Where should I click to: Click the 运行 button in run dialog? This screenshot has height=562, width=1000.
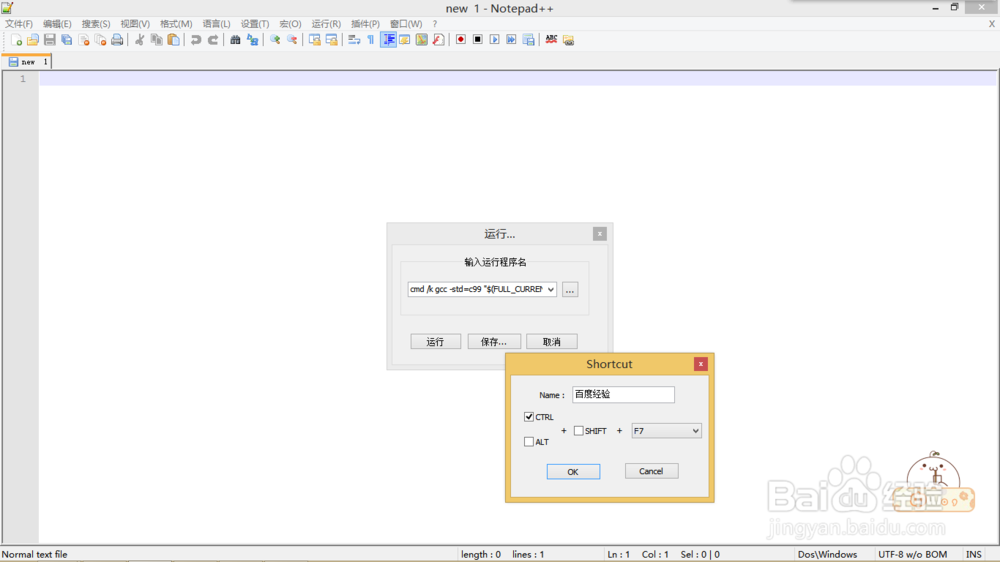(x=436, y=342)
